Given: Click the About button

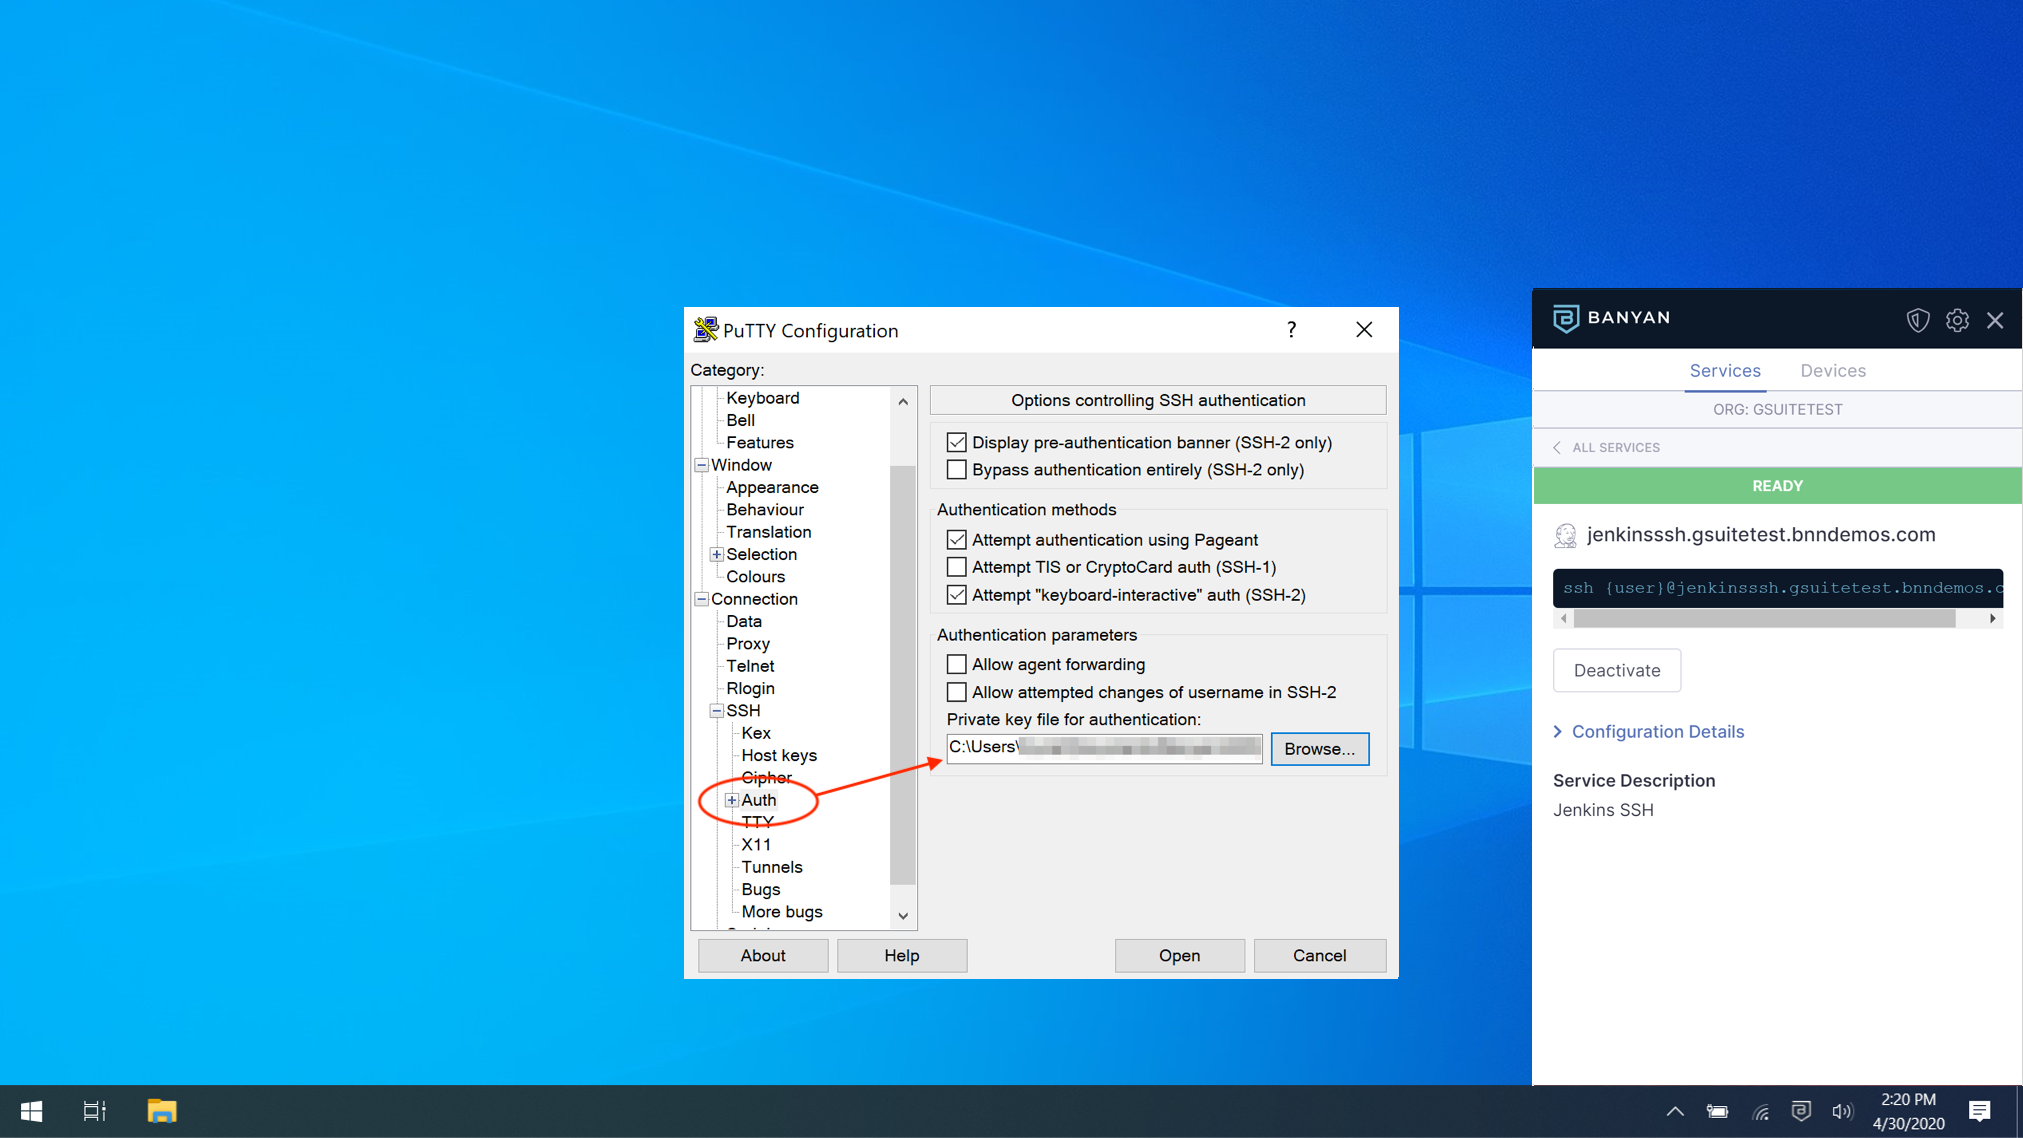Looking at the screenshot, I should pyautogui.click(x=762, y=956).
